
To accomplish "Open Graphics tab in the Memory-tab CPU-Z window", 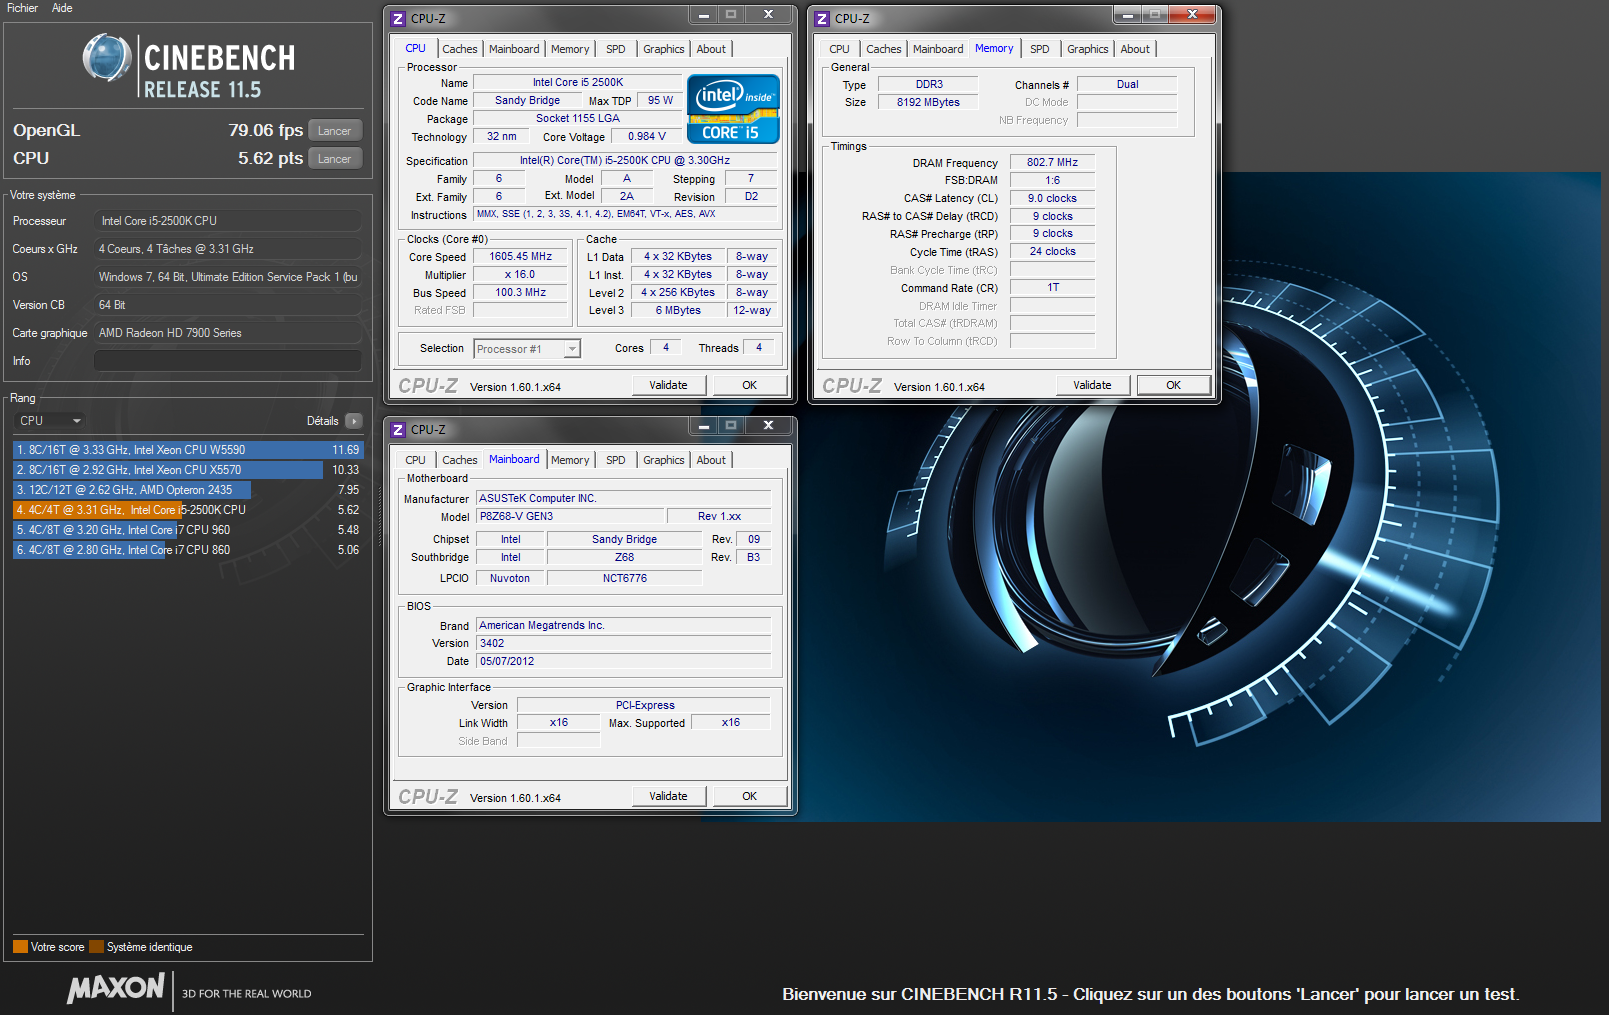I will (1087, 49).
